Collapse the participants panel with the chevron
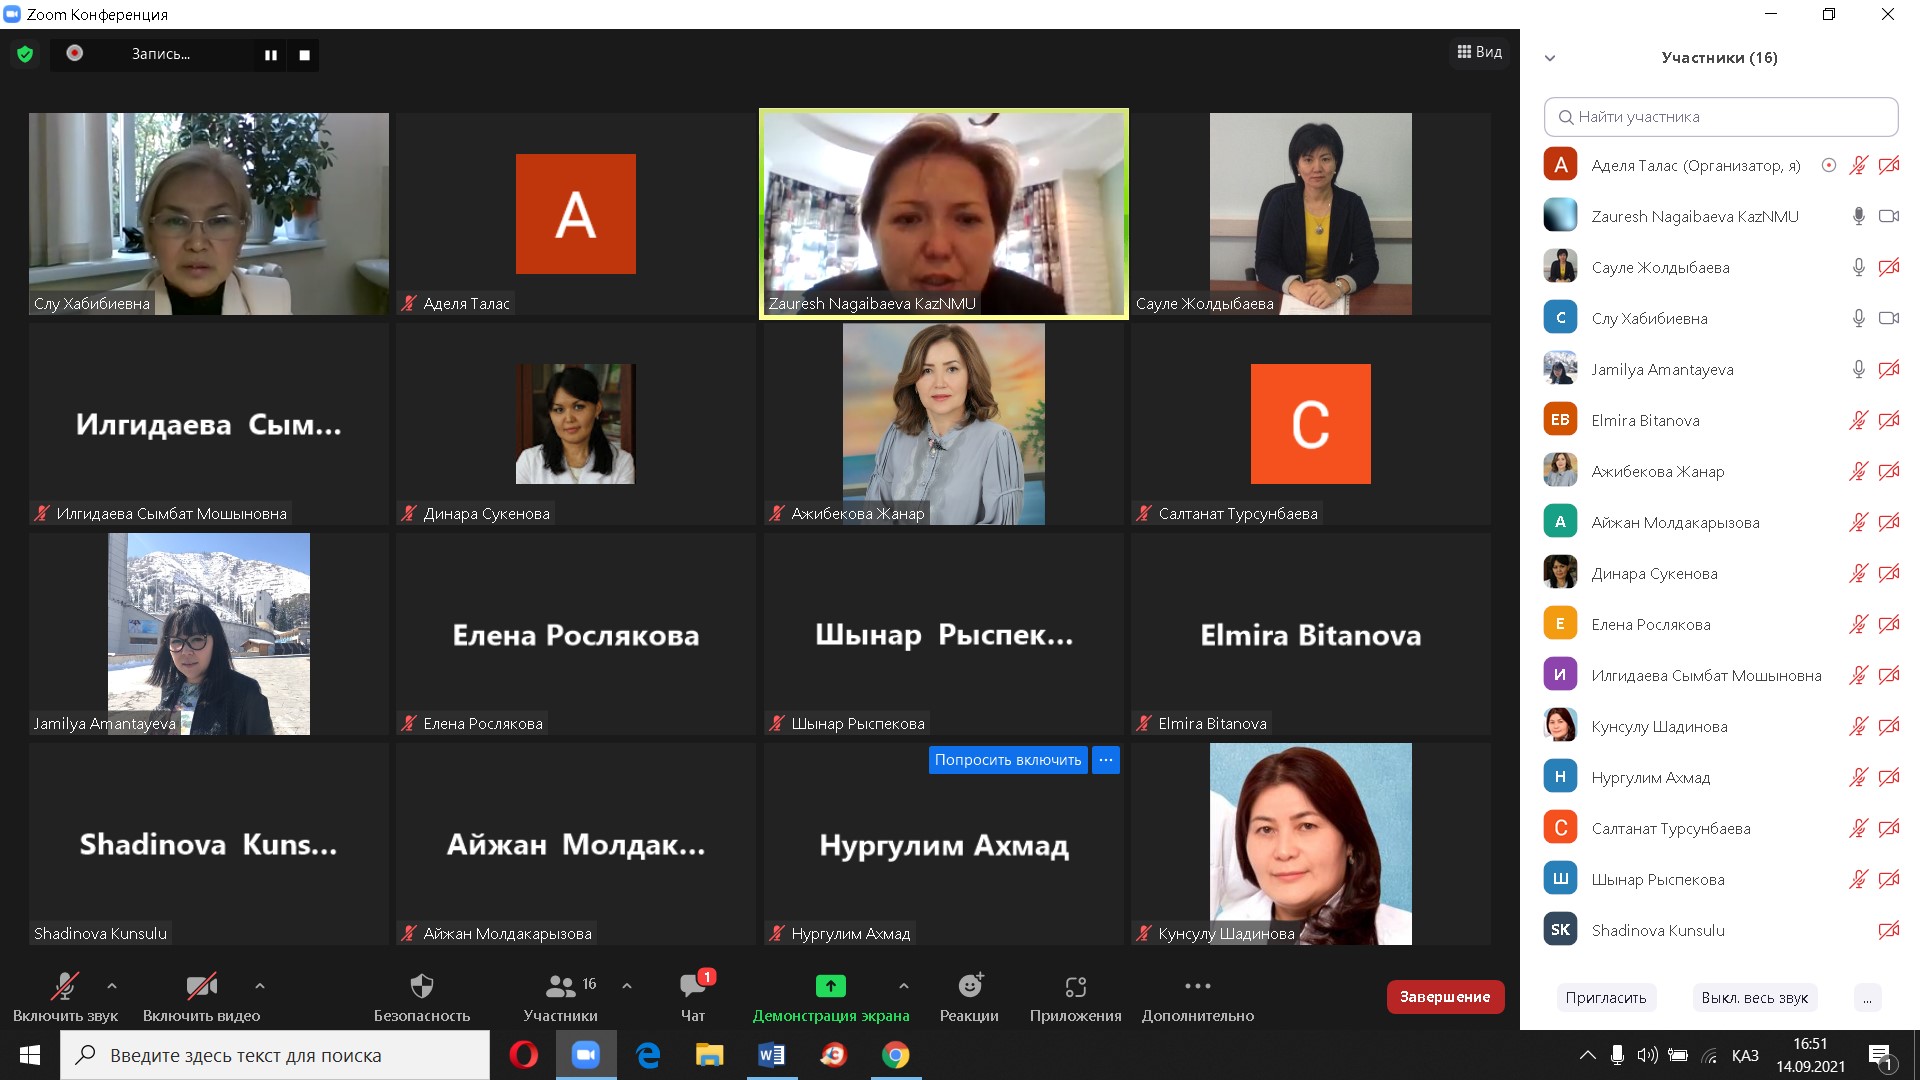This screenshot has height=1080, width=1920. click(1550, 58)
